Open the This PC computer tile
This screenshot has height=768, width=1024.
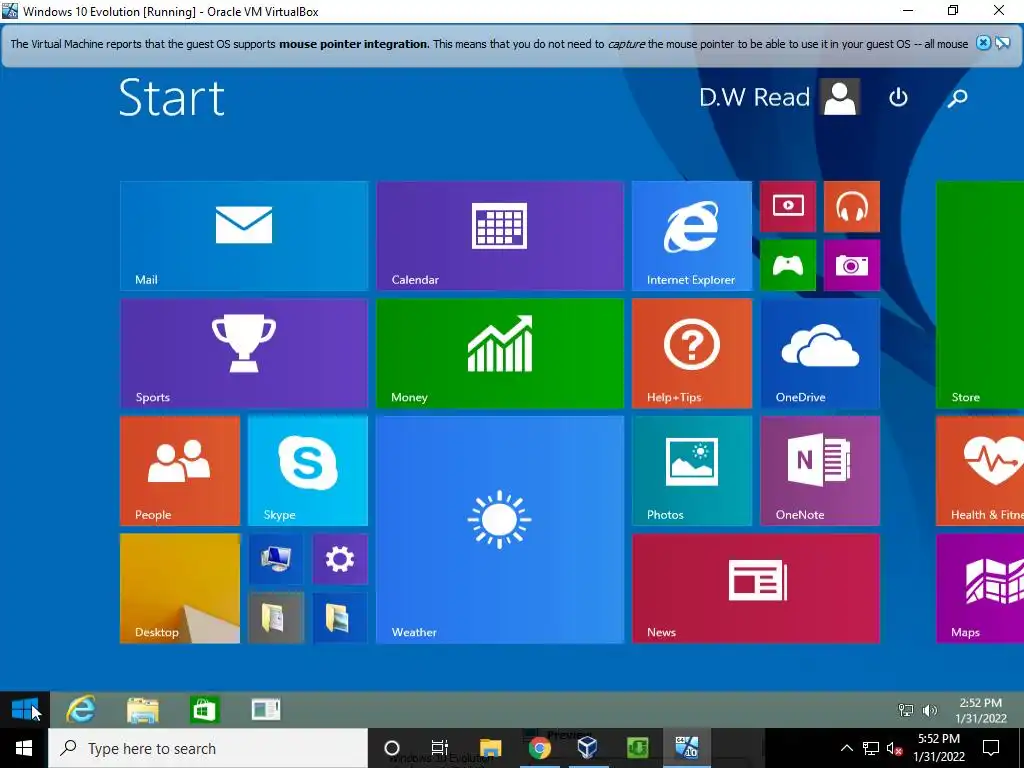pos(276,559)
